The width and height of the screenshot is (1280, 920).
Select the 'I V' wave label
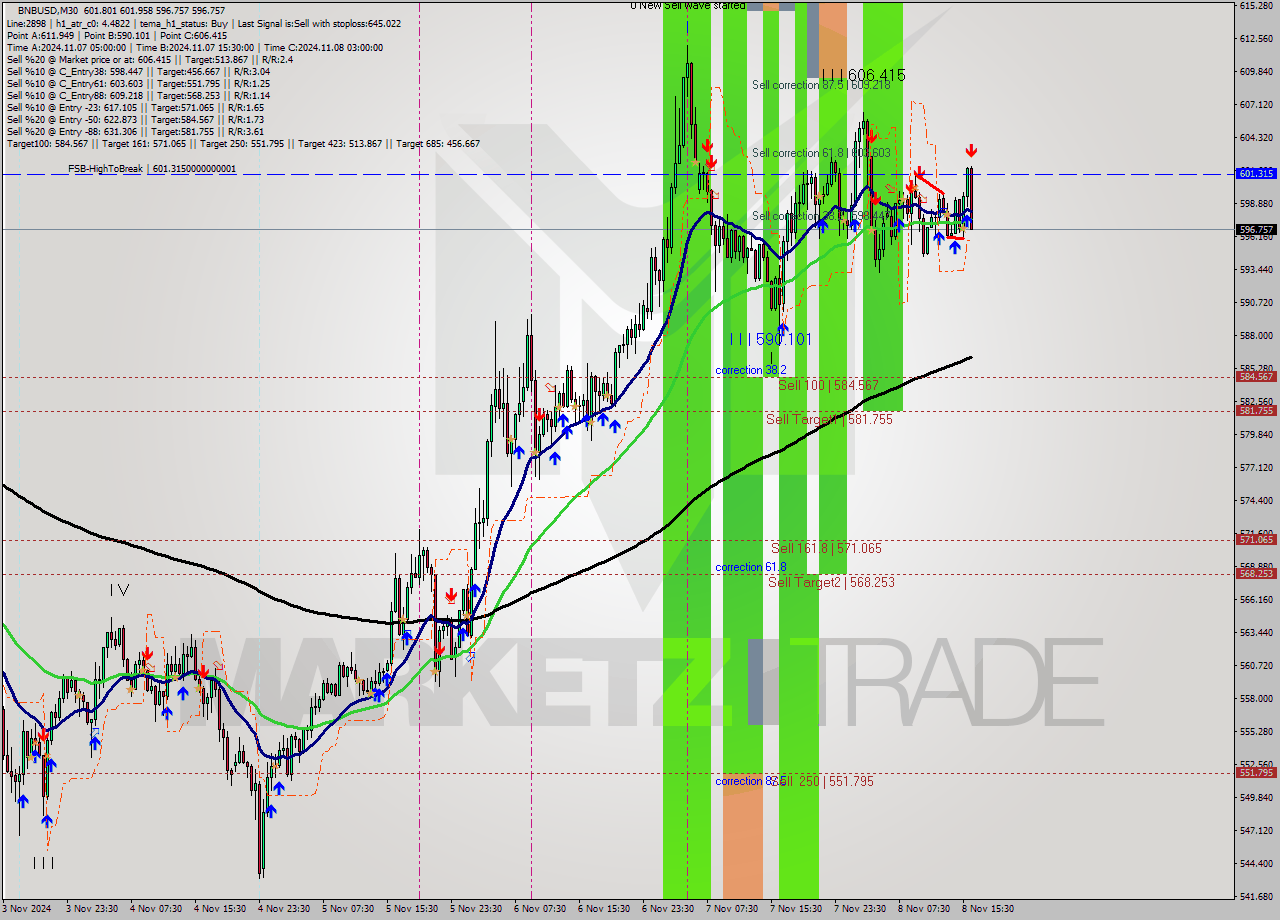pyautogui.click(x=119, y=591)
